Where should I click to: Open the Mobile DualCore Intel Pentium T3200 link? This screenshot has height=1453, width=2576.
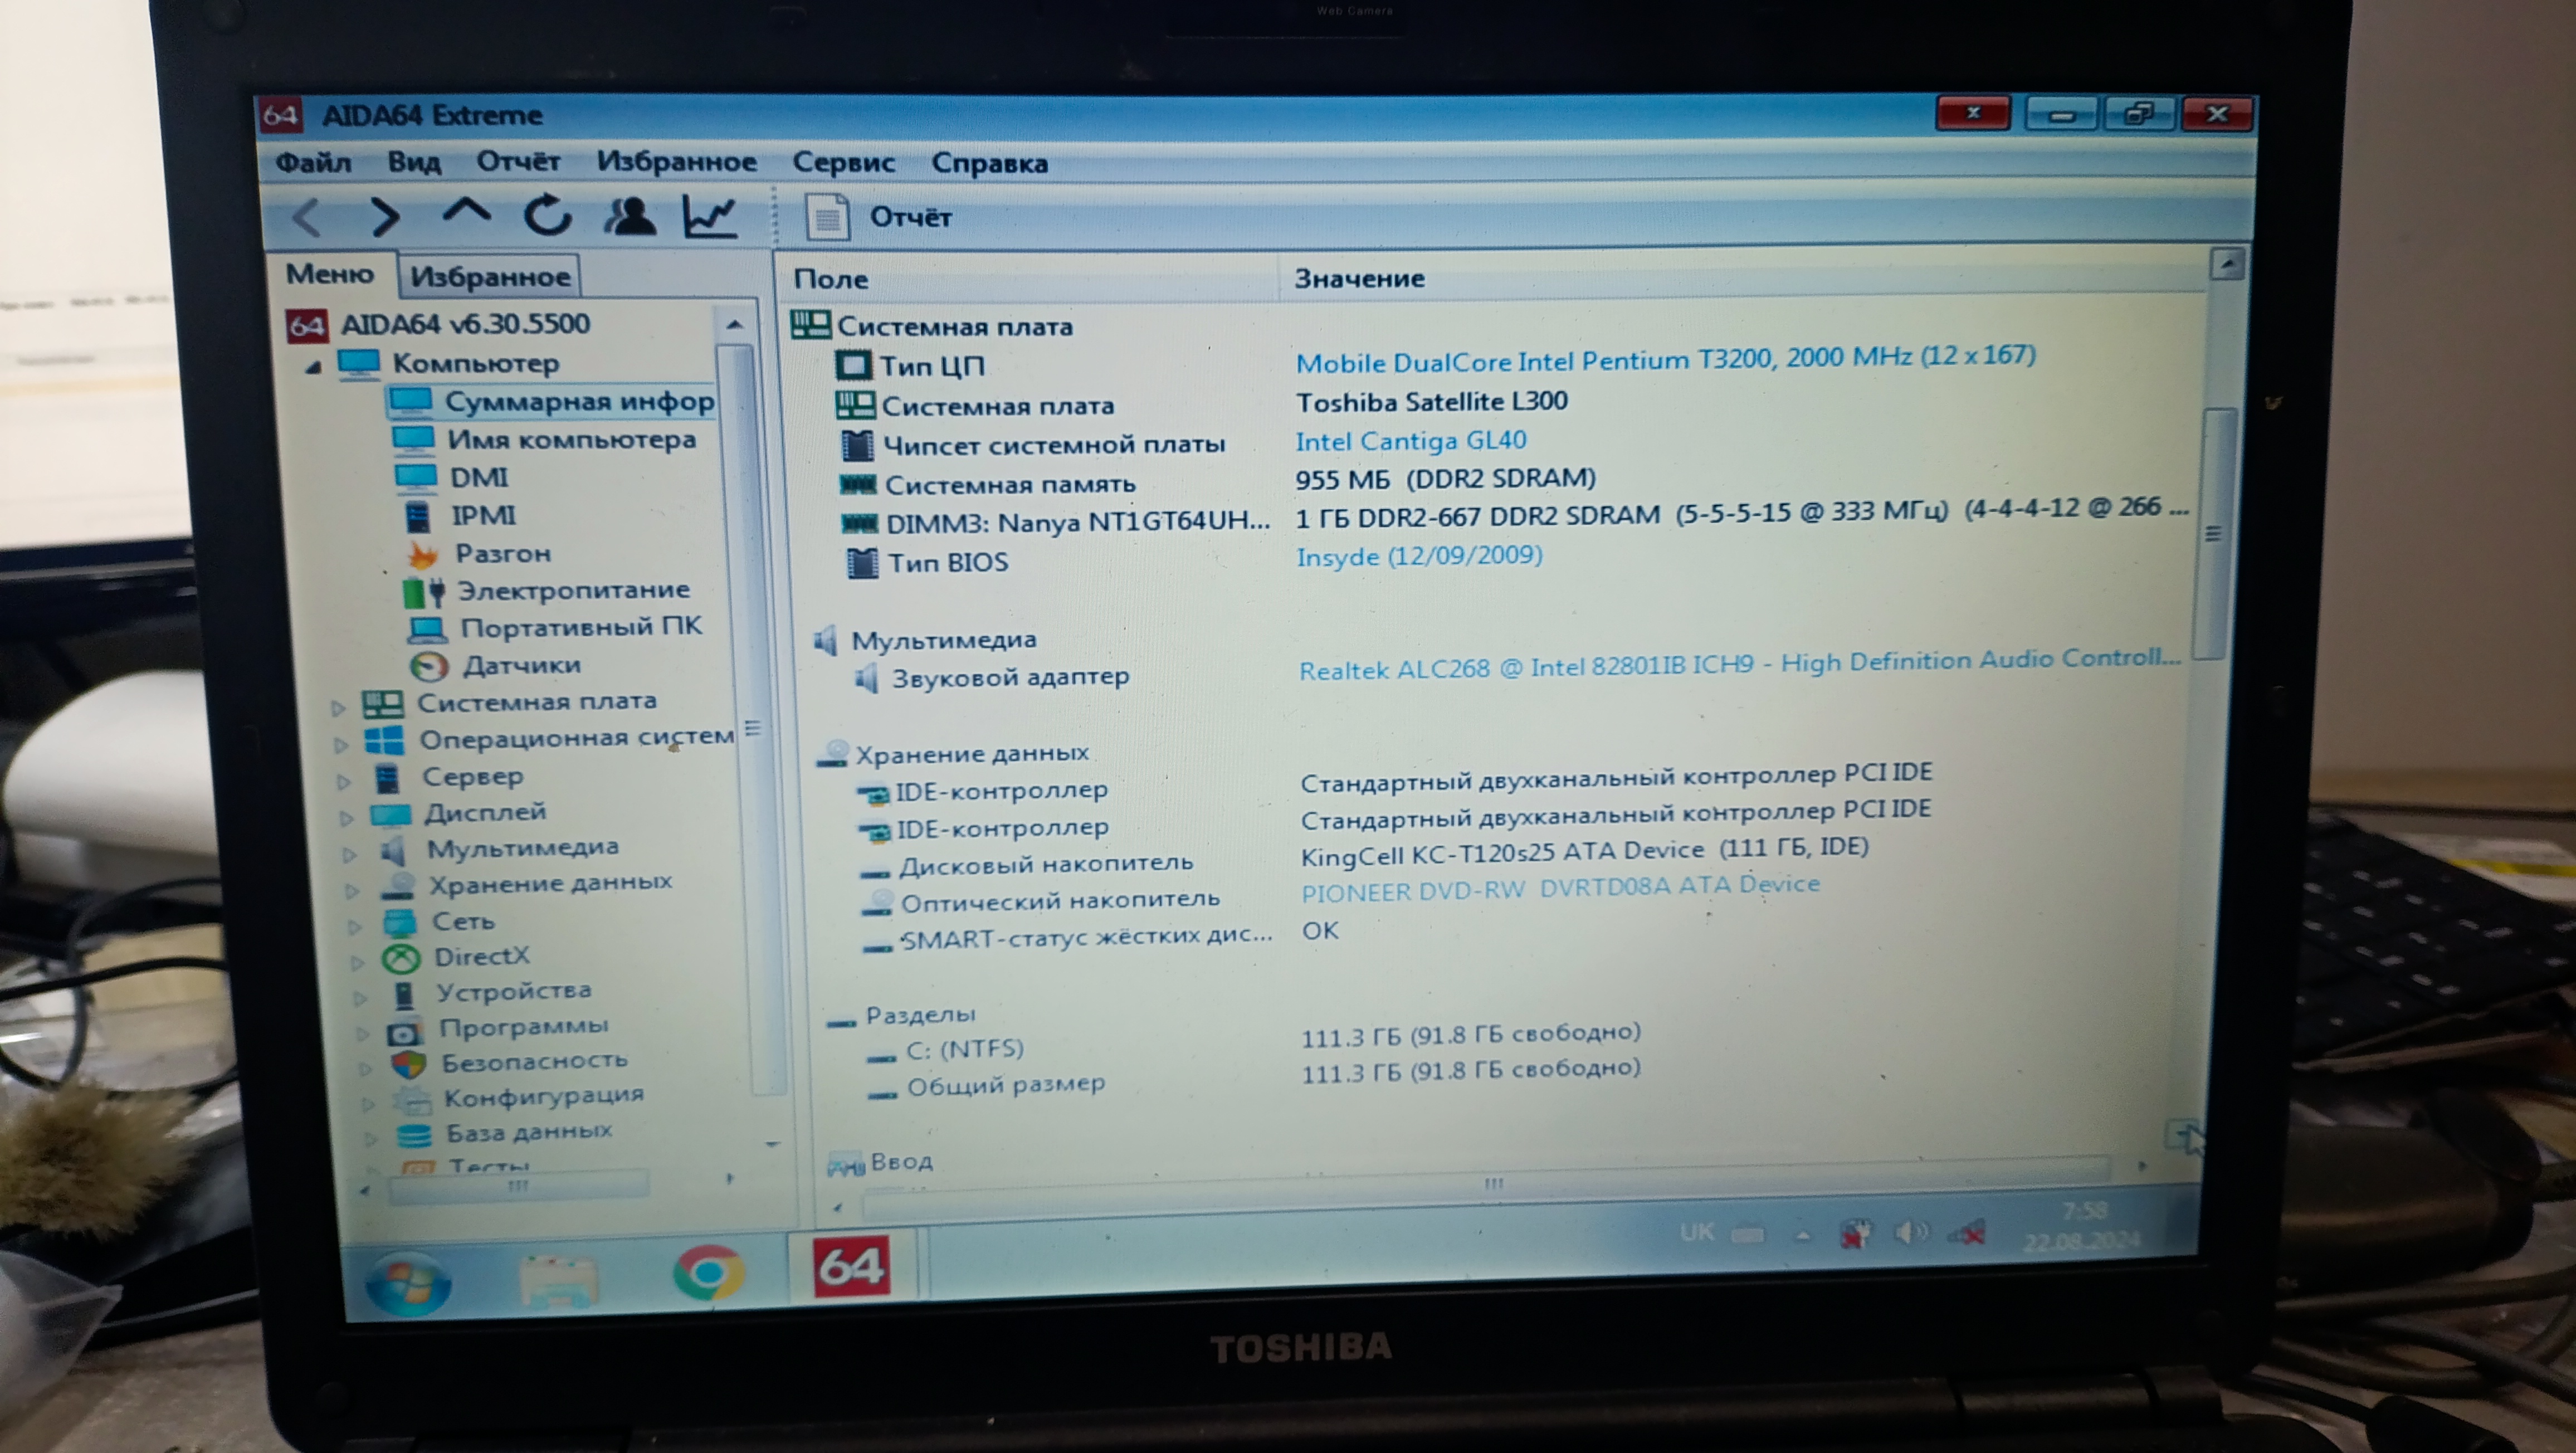[x=1665, y=359]
